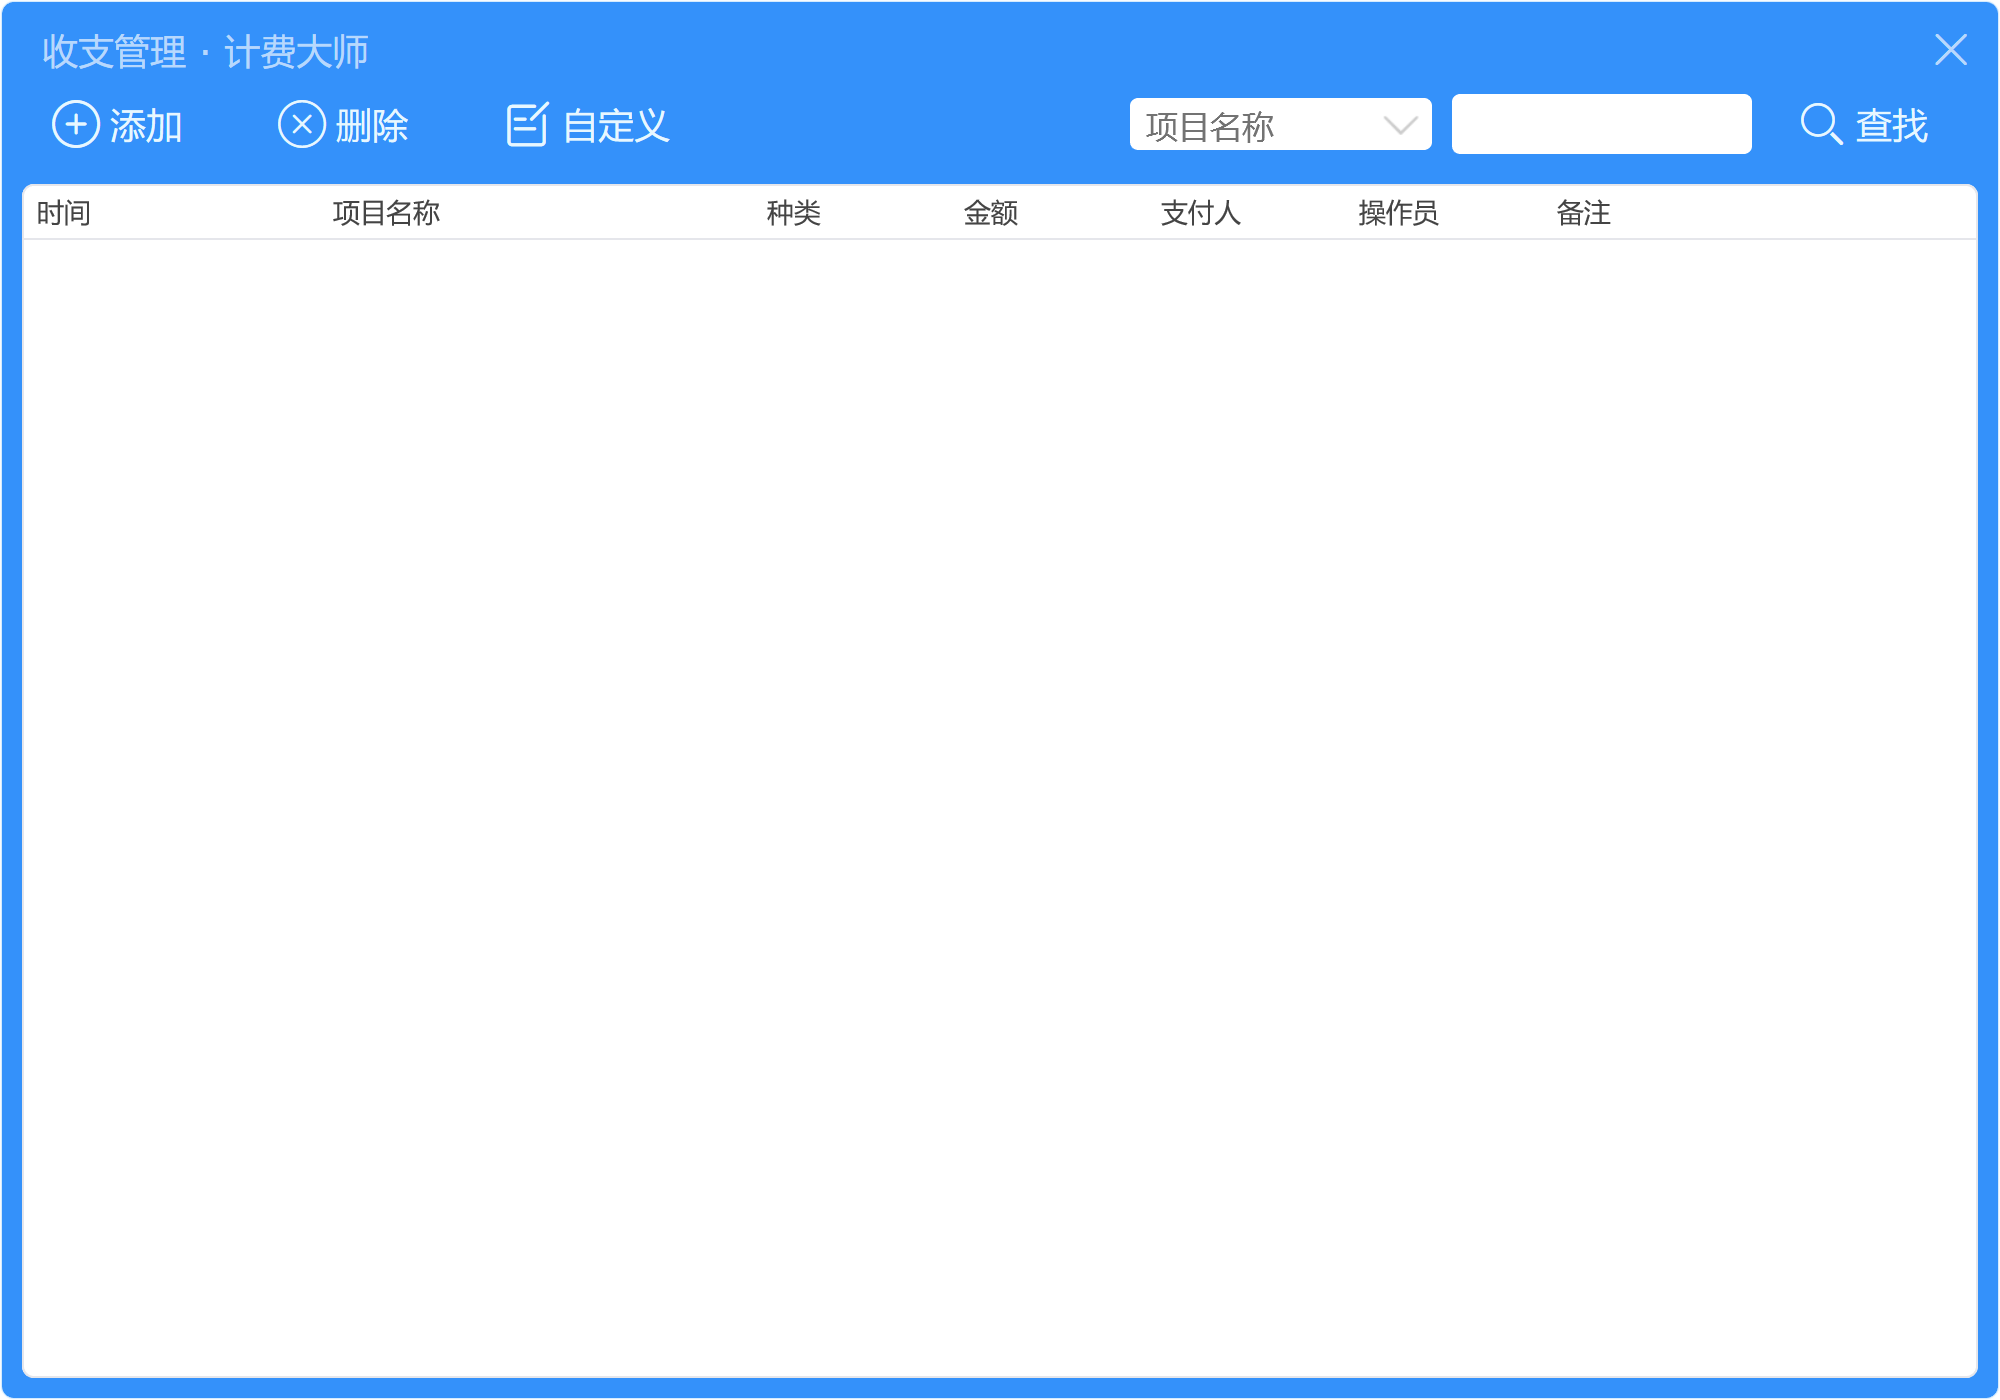Click the 删除 button label

click(x=372, y=126)
